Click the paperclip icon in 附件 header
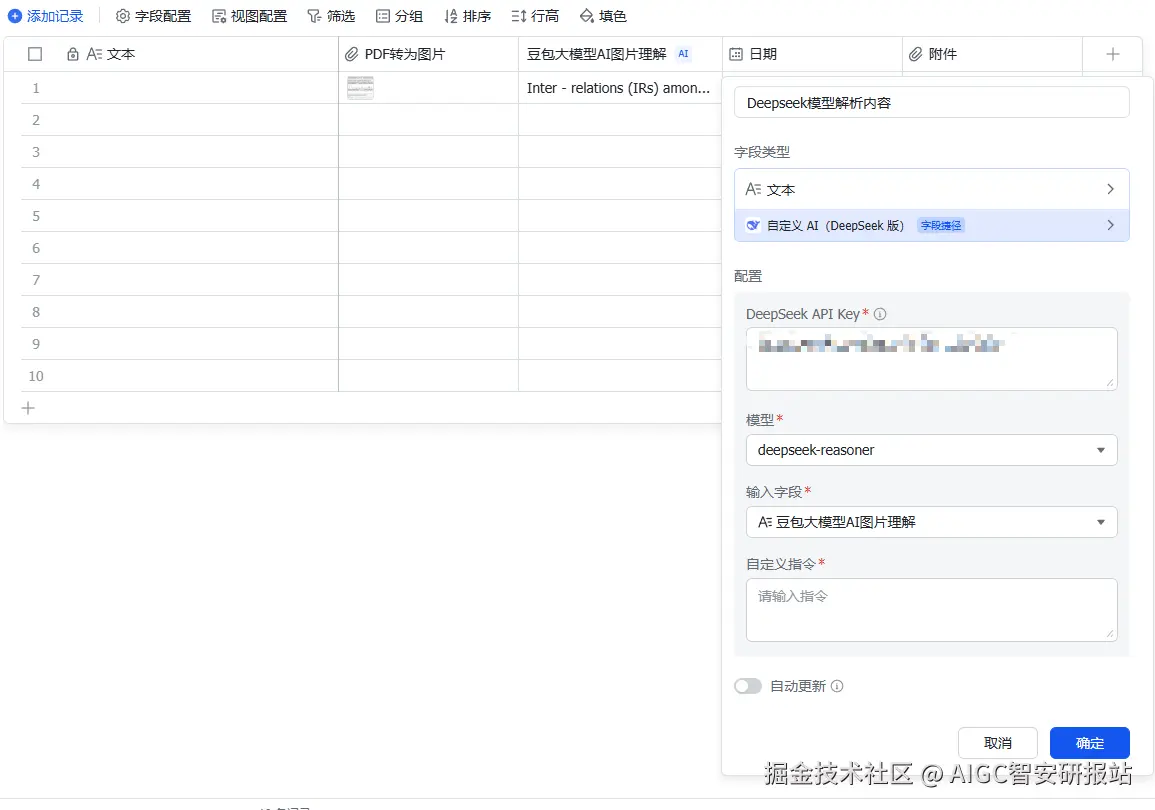 (x=916, y=54)
